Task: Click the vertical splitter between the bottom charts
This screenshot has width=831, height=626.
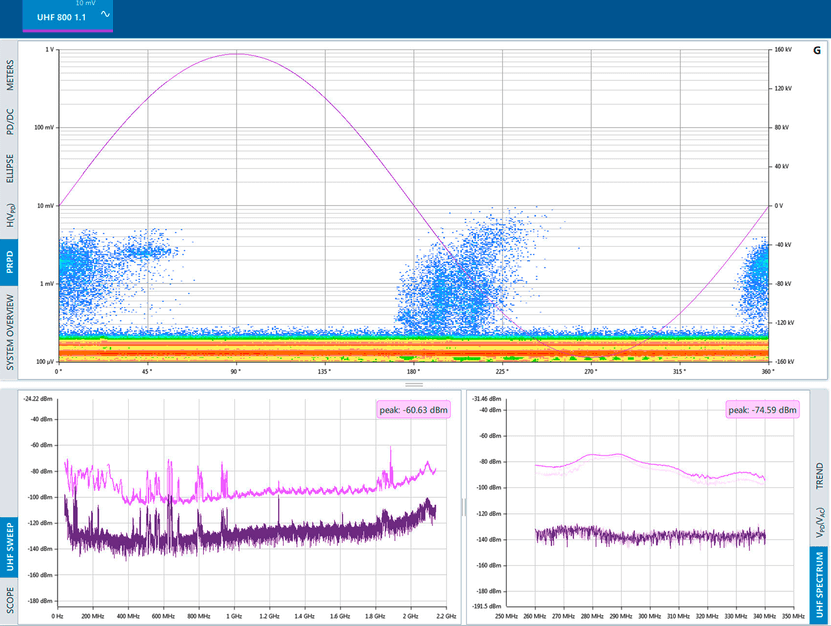Action: pyautogui.click(x=463, y=507)
